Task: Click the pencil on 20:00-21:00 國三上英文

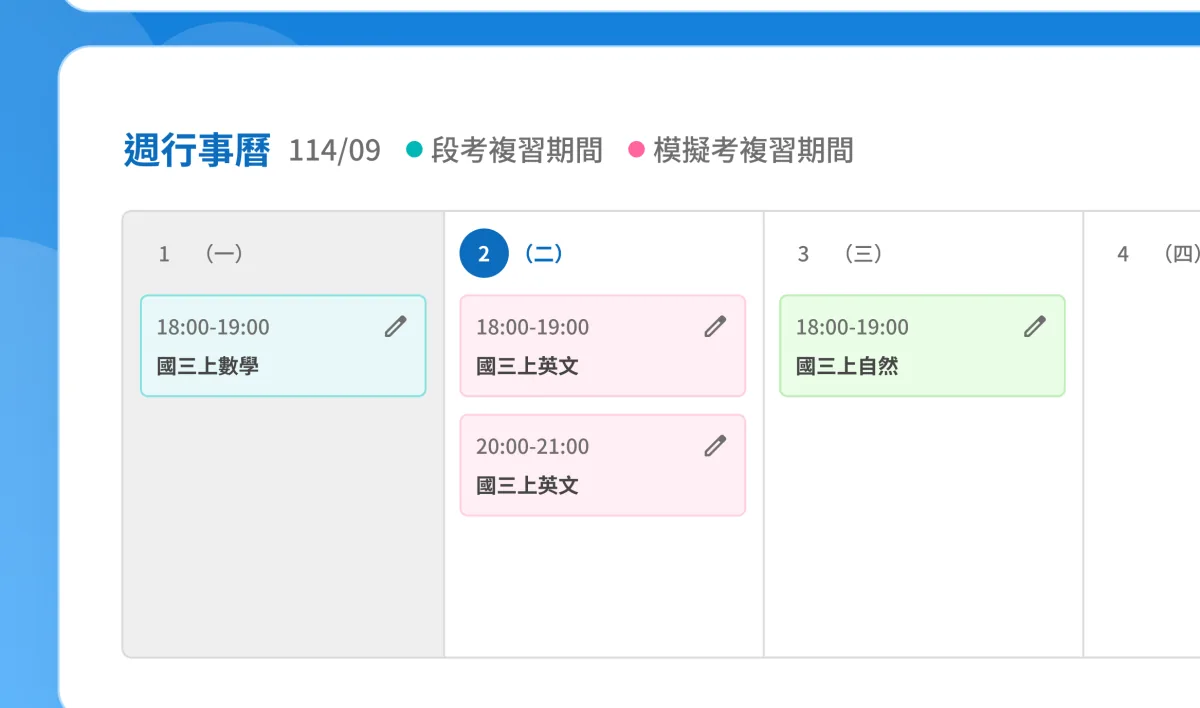Action: coord(715,445)
